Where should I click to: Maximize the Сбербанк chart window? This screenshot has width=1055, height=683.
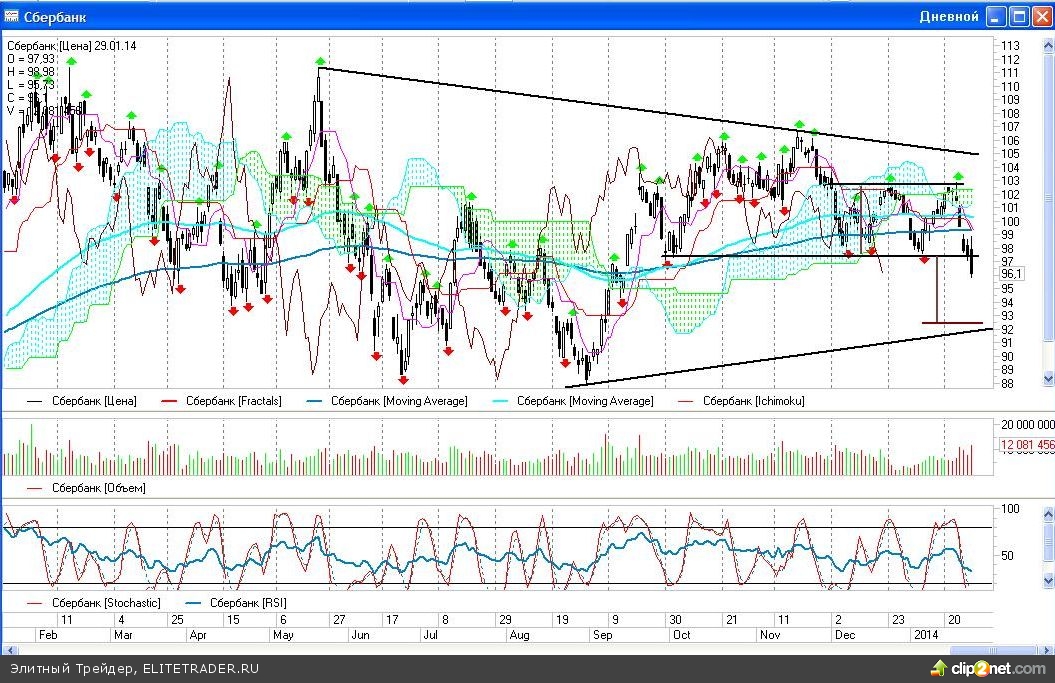tap(1018, 16)
